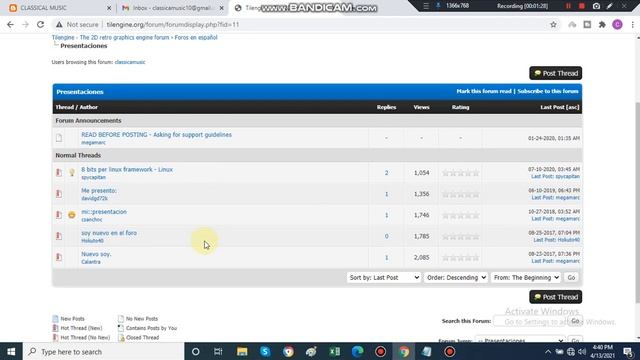Click the bottom Post Thread button

[556, 297]
